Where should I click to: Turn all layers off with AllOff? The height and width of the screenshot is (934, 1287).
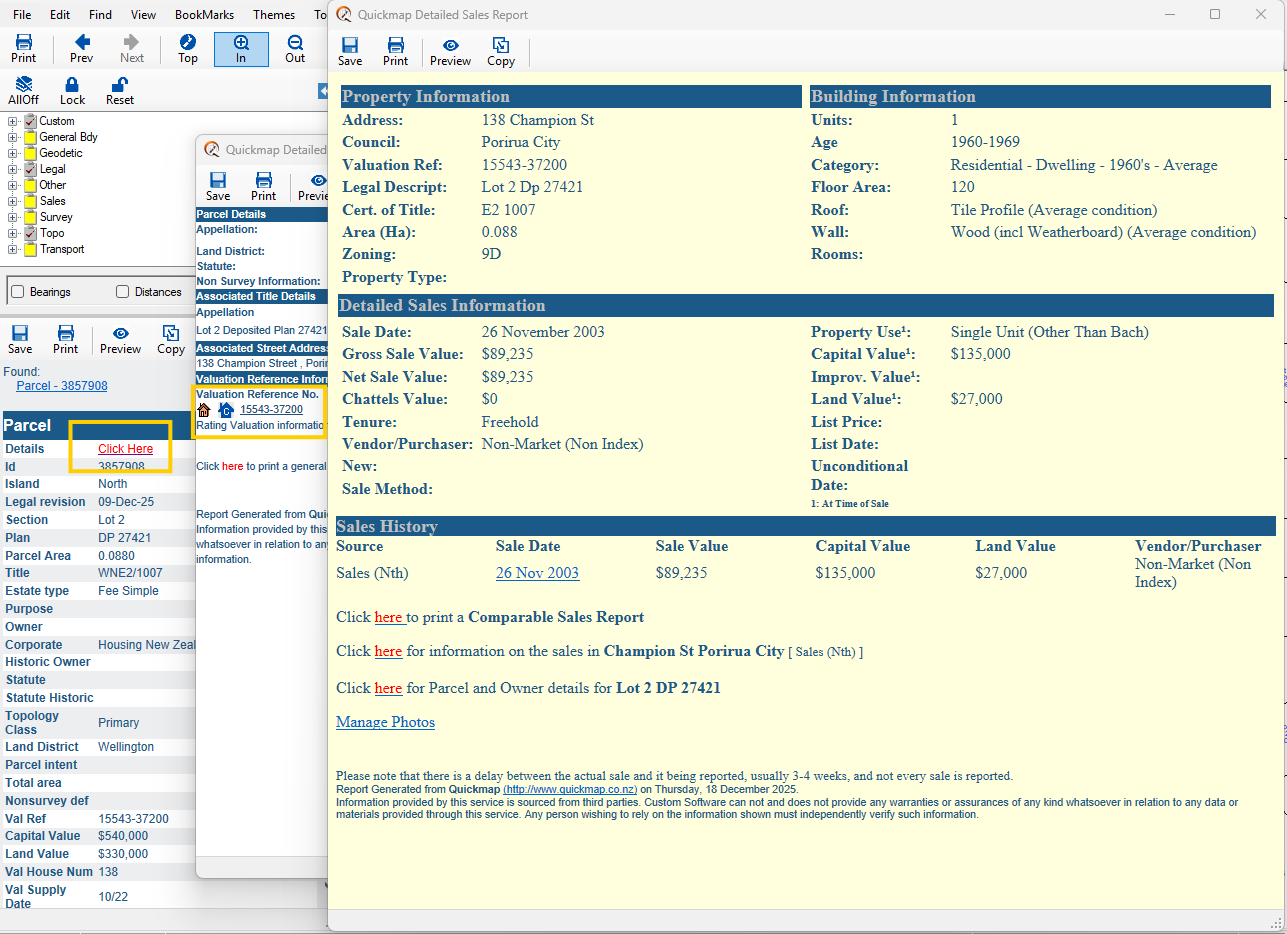click(23, 90)
